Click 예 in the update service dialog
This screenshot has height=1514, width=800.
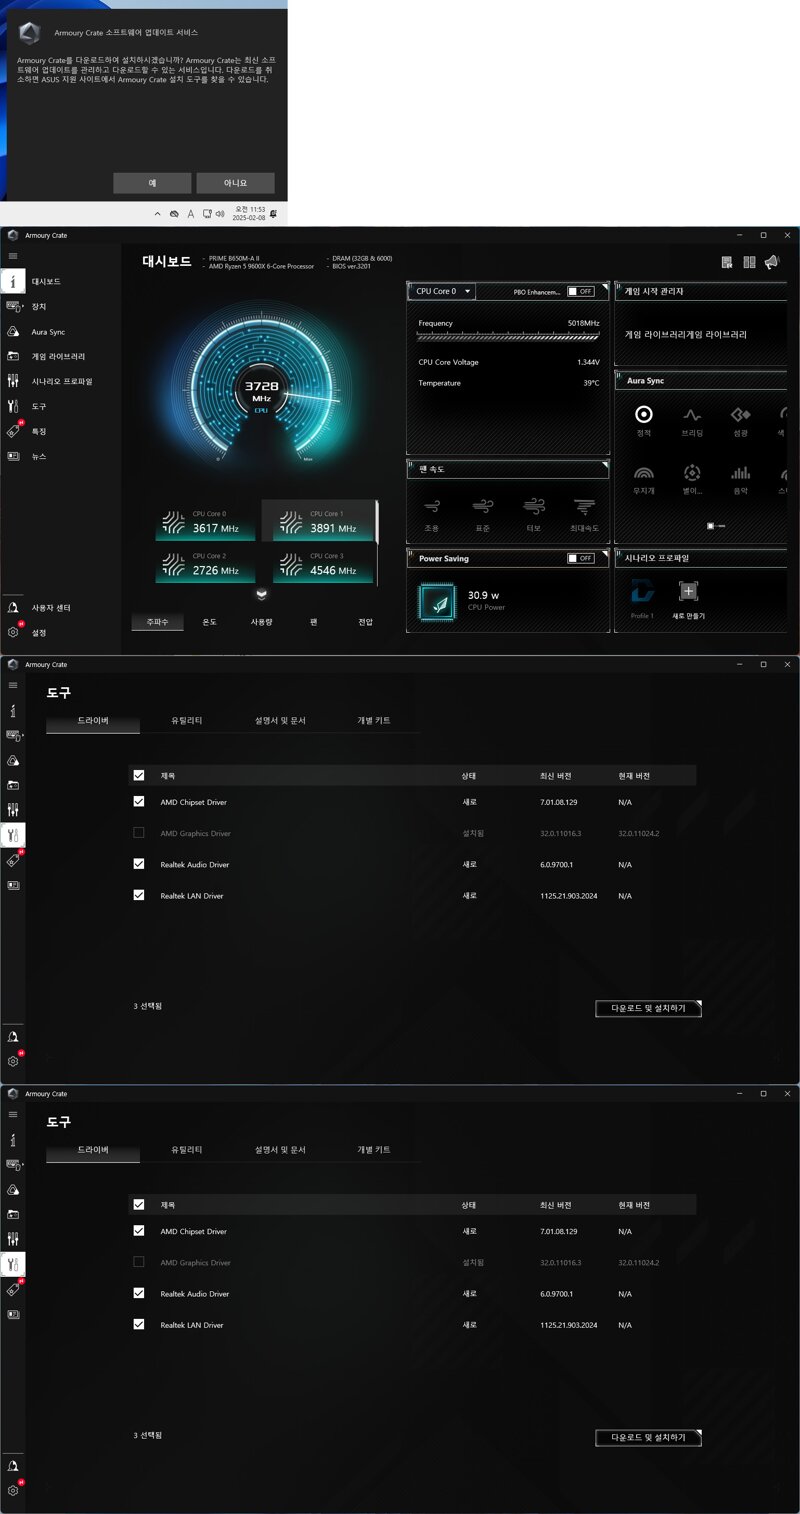click(x=152, y=183)
